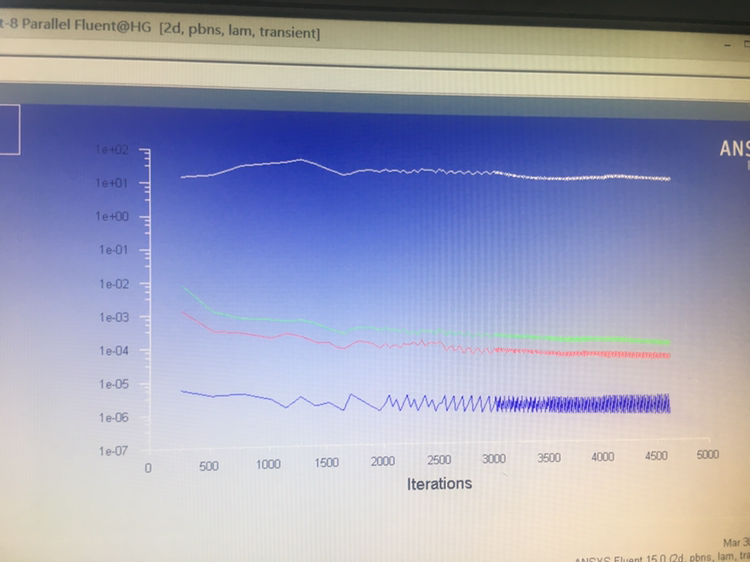The image size is (750, 562).
Task: Click the "1e-04" y-axis label
Action: pyautogui.click(x=114, y=351)
